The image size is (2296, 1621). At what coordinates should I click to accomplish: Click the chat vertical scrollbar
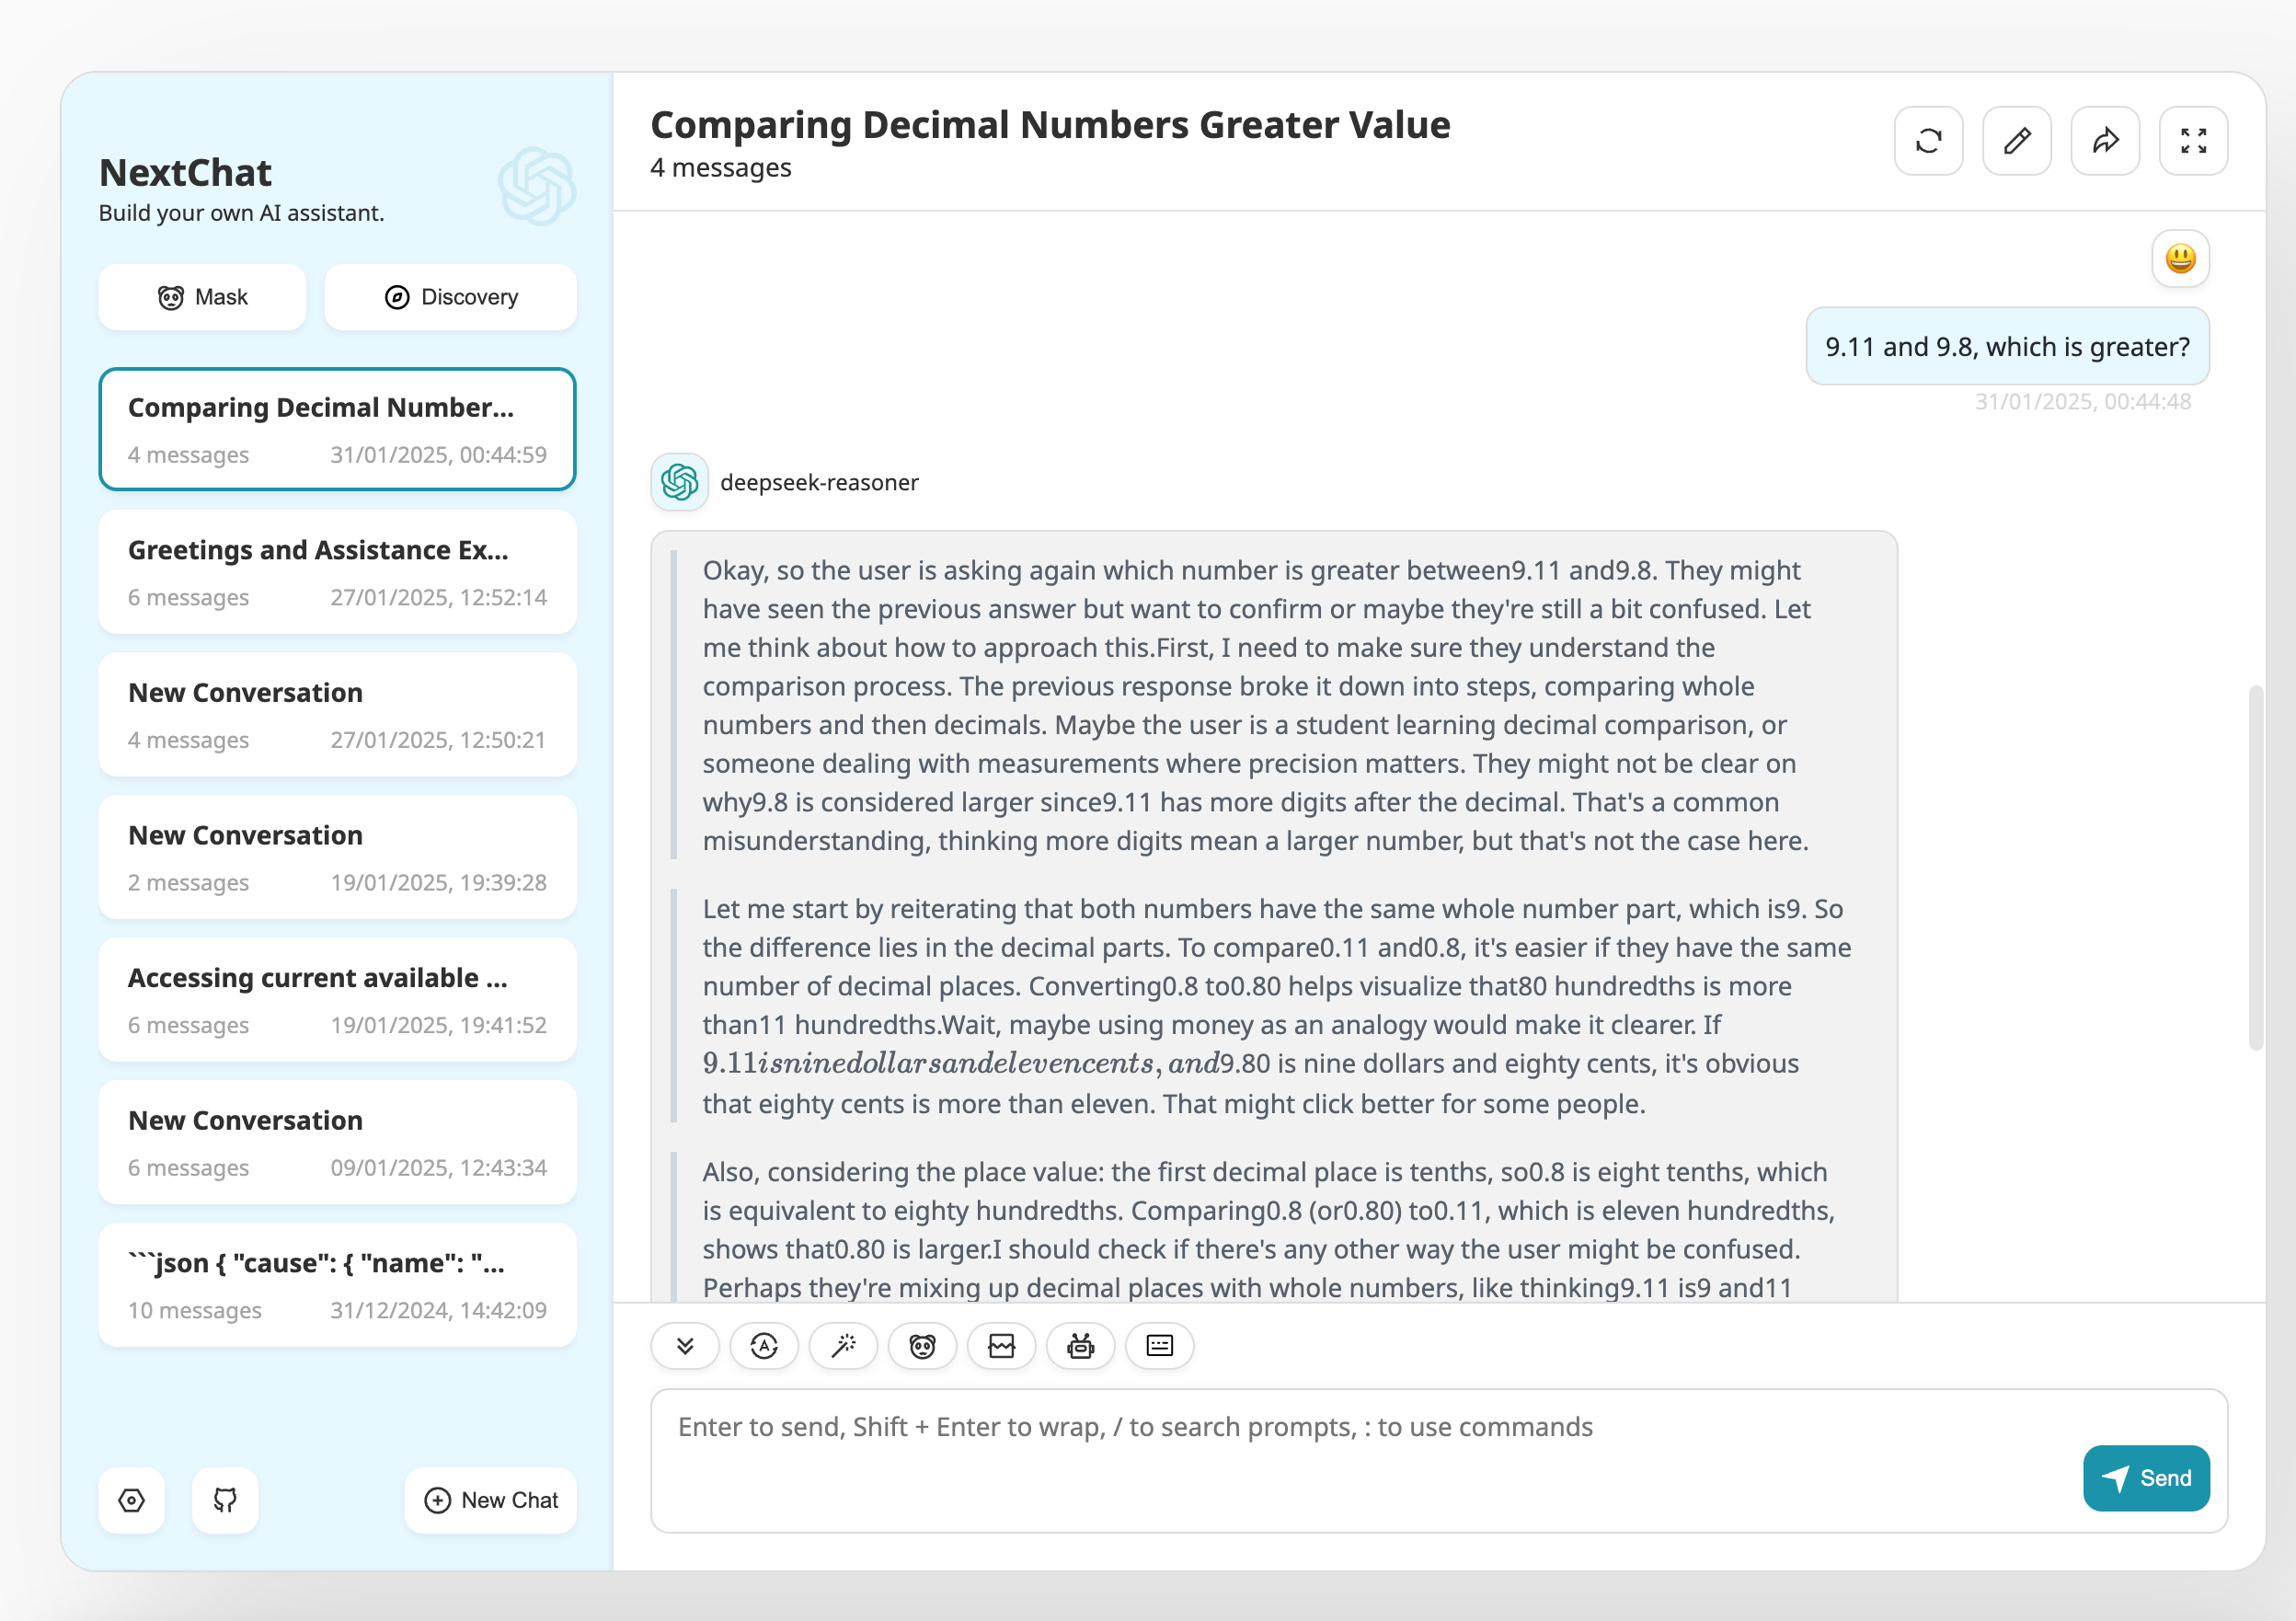[2255, 867]
